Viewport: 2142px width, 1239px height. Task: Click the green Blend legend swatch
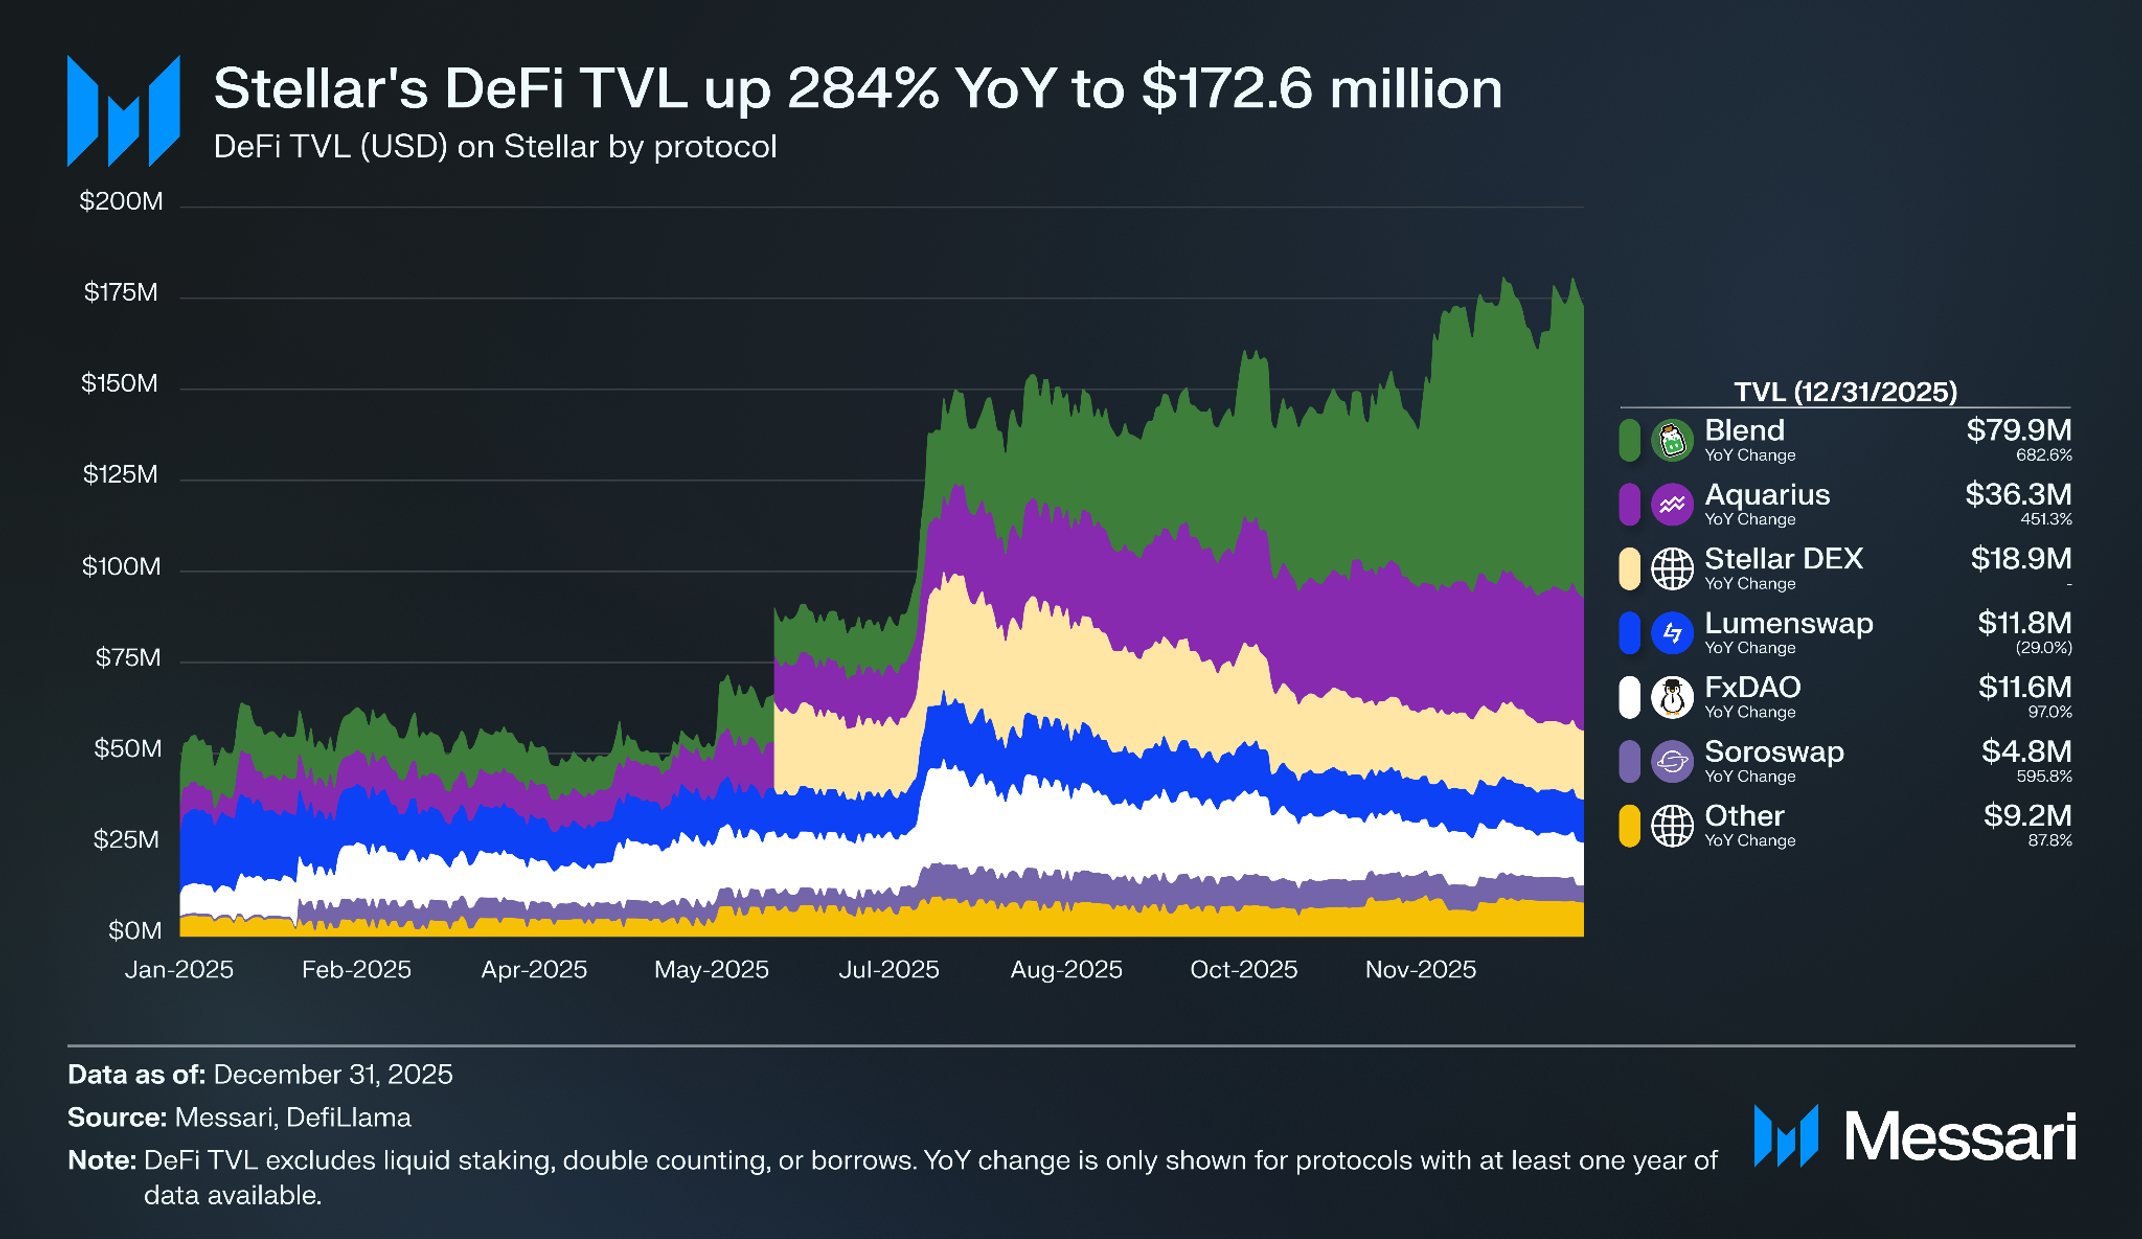click(x=1629, y=440)
